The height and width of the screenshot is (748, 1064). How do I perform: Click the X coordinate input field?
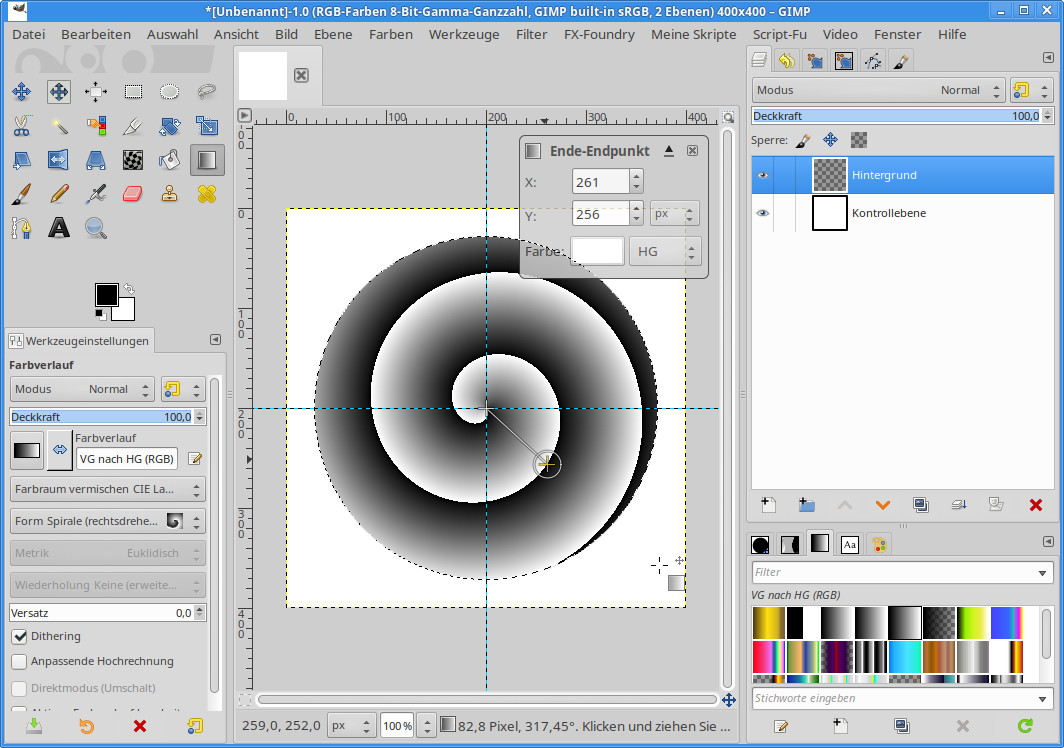[x=600, y=182]
